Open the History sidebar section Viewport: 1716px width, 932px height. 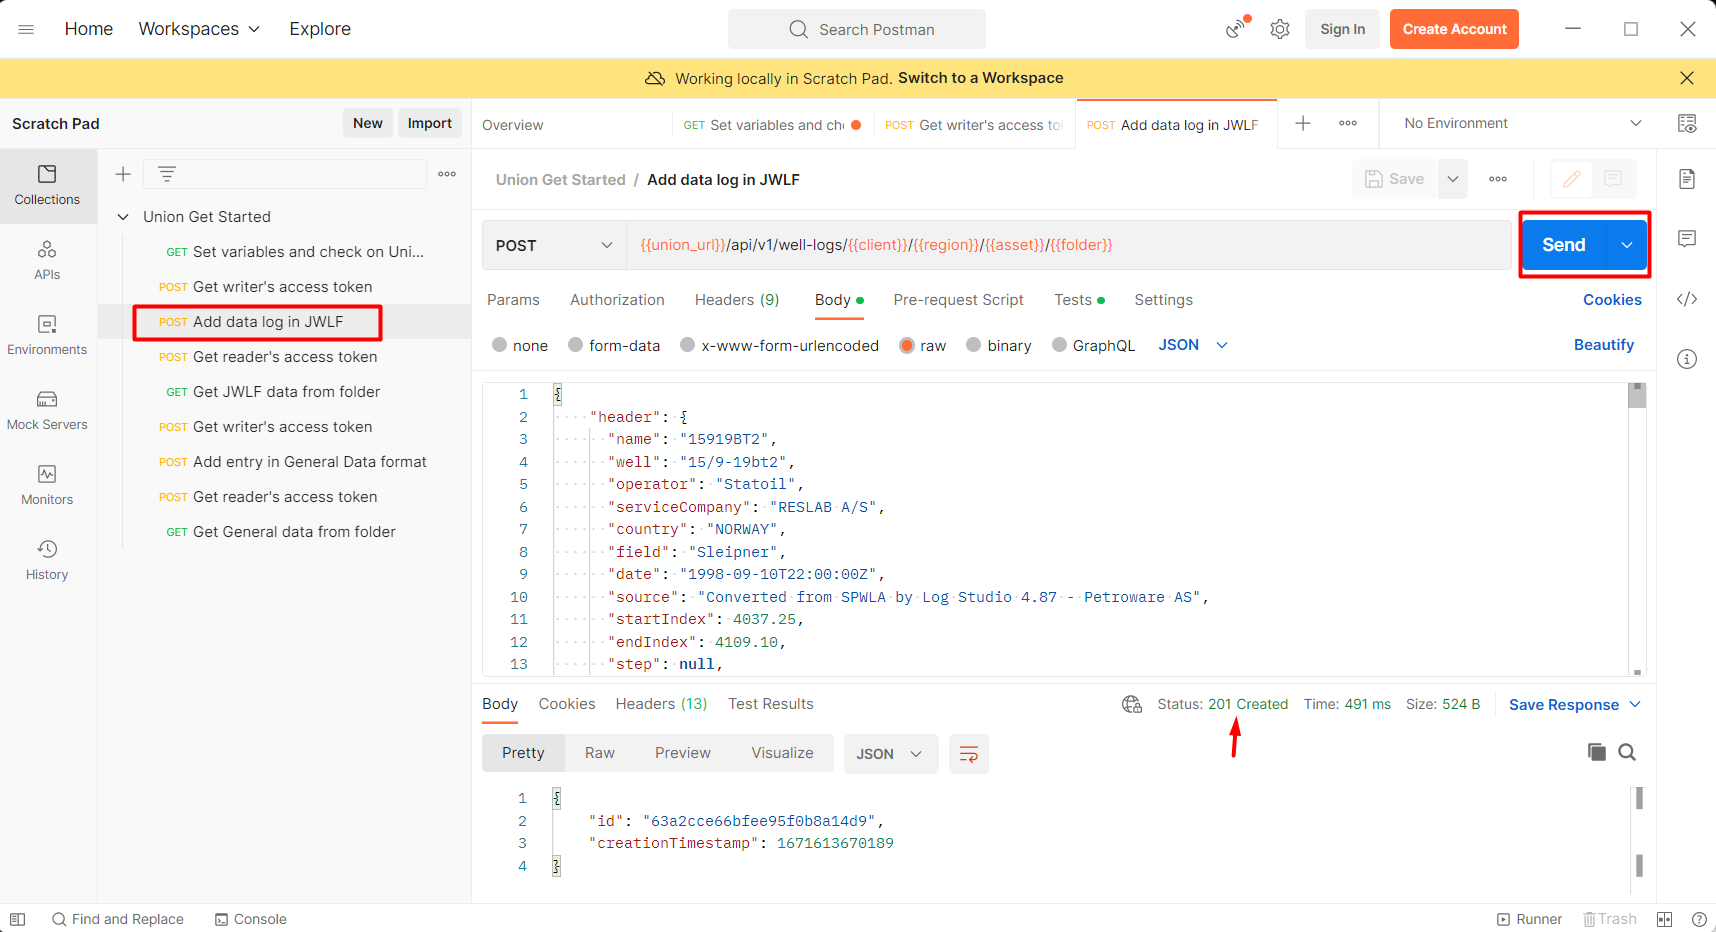[x=47, y=560]
